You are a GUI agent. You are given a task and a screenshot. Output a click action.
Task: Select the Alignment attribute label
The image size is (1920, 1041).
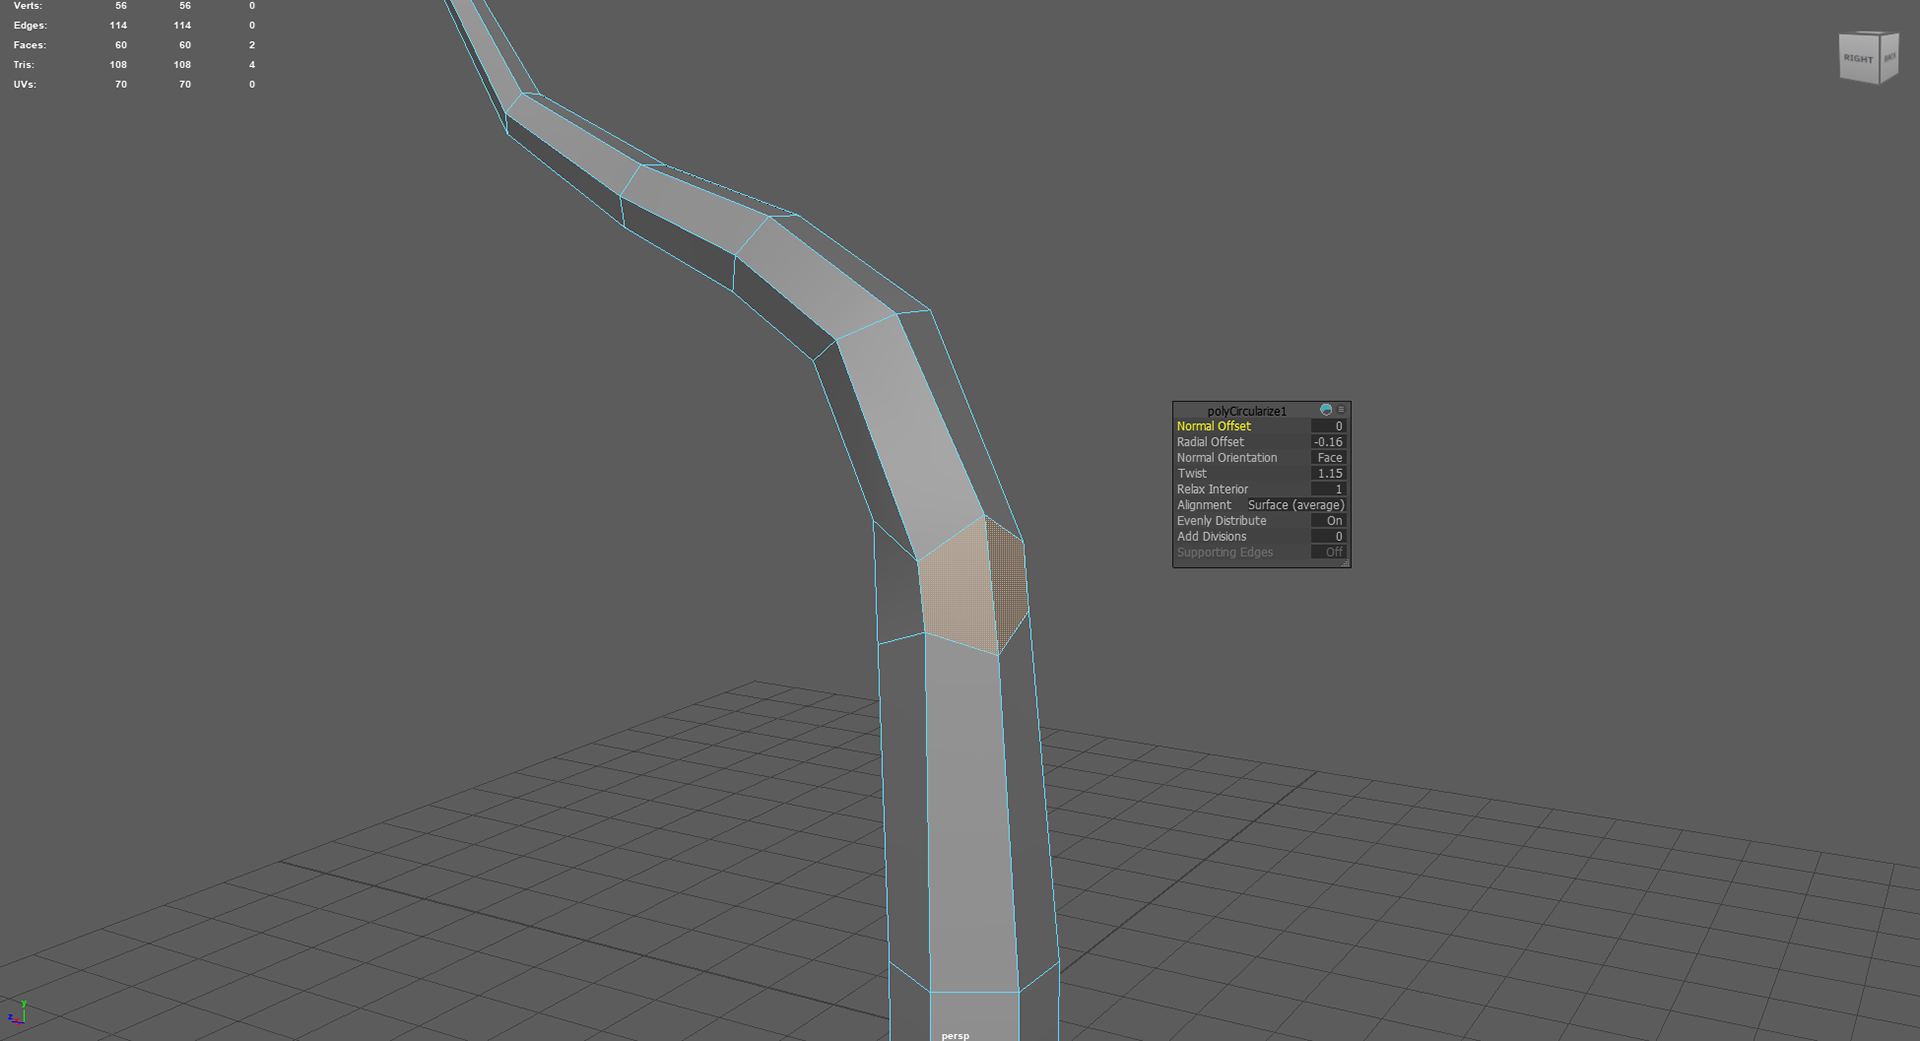(x=1204, y=505)
